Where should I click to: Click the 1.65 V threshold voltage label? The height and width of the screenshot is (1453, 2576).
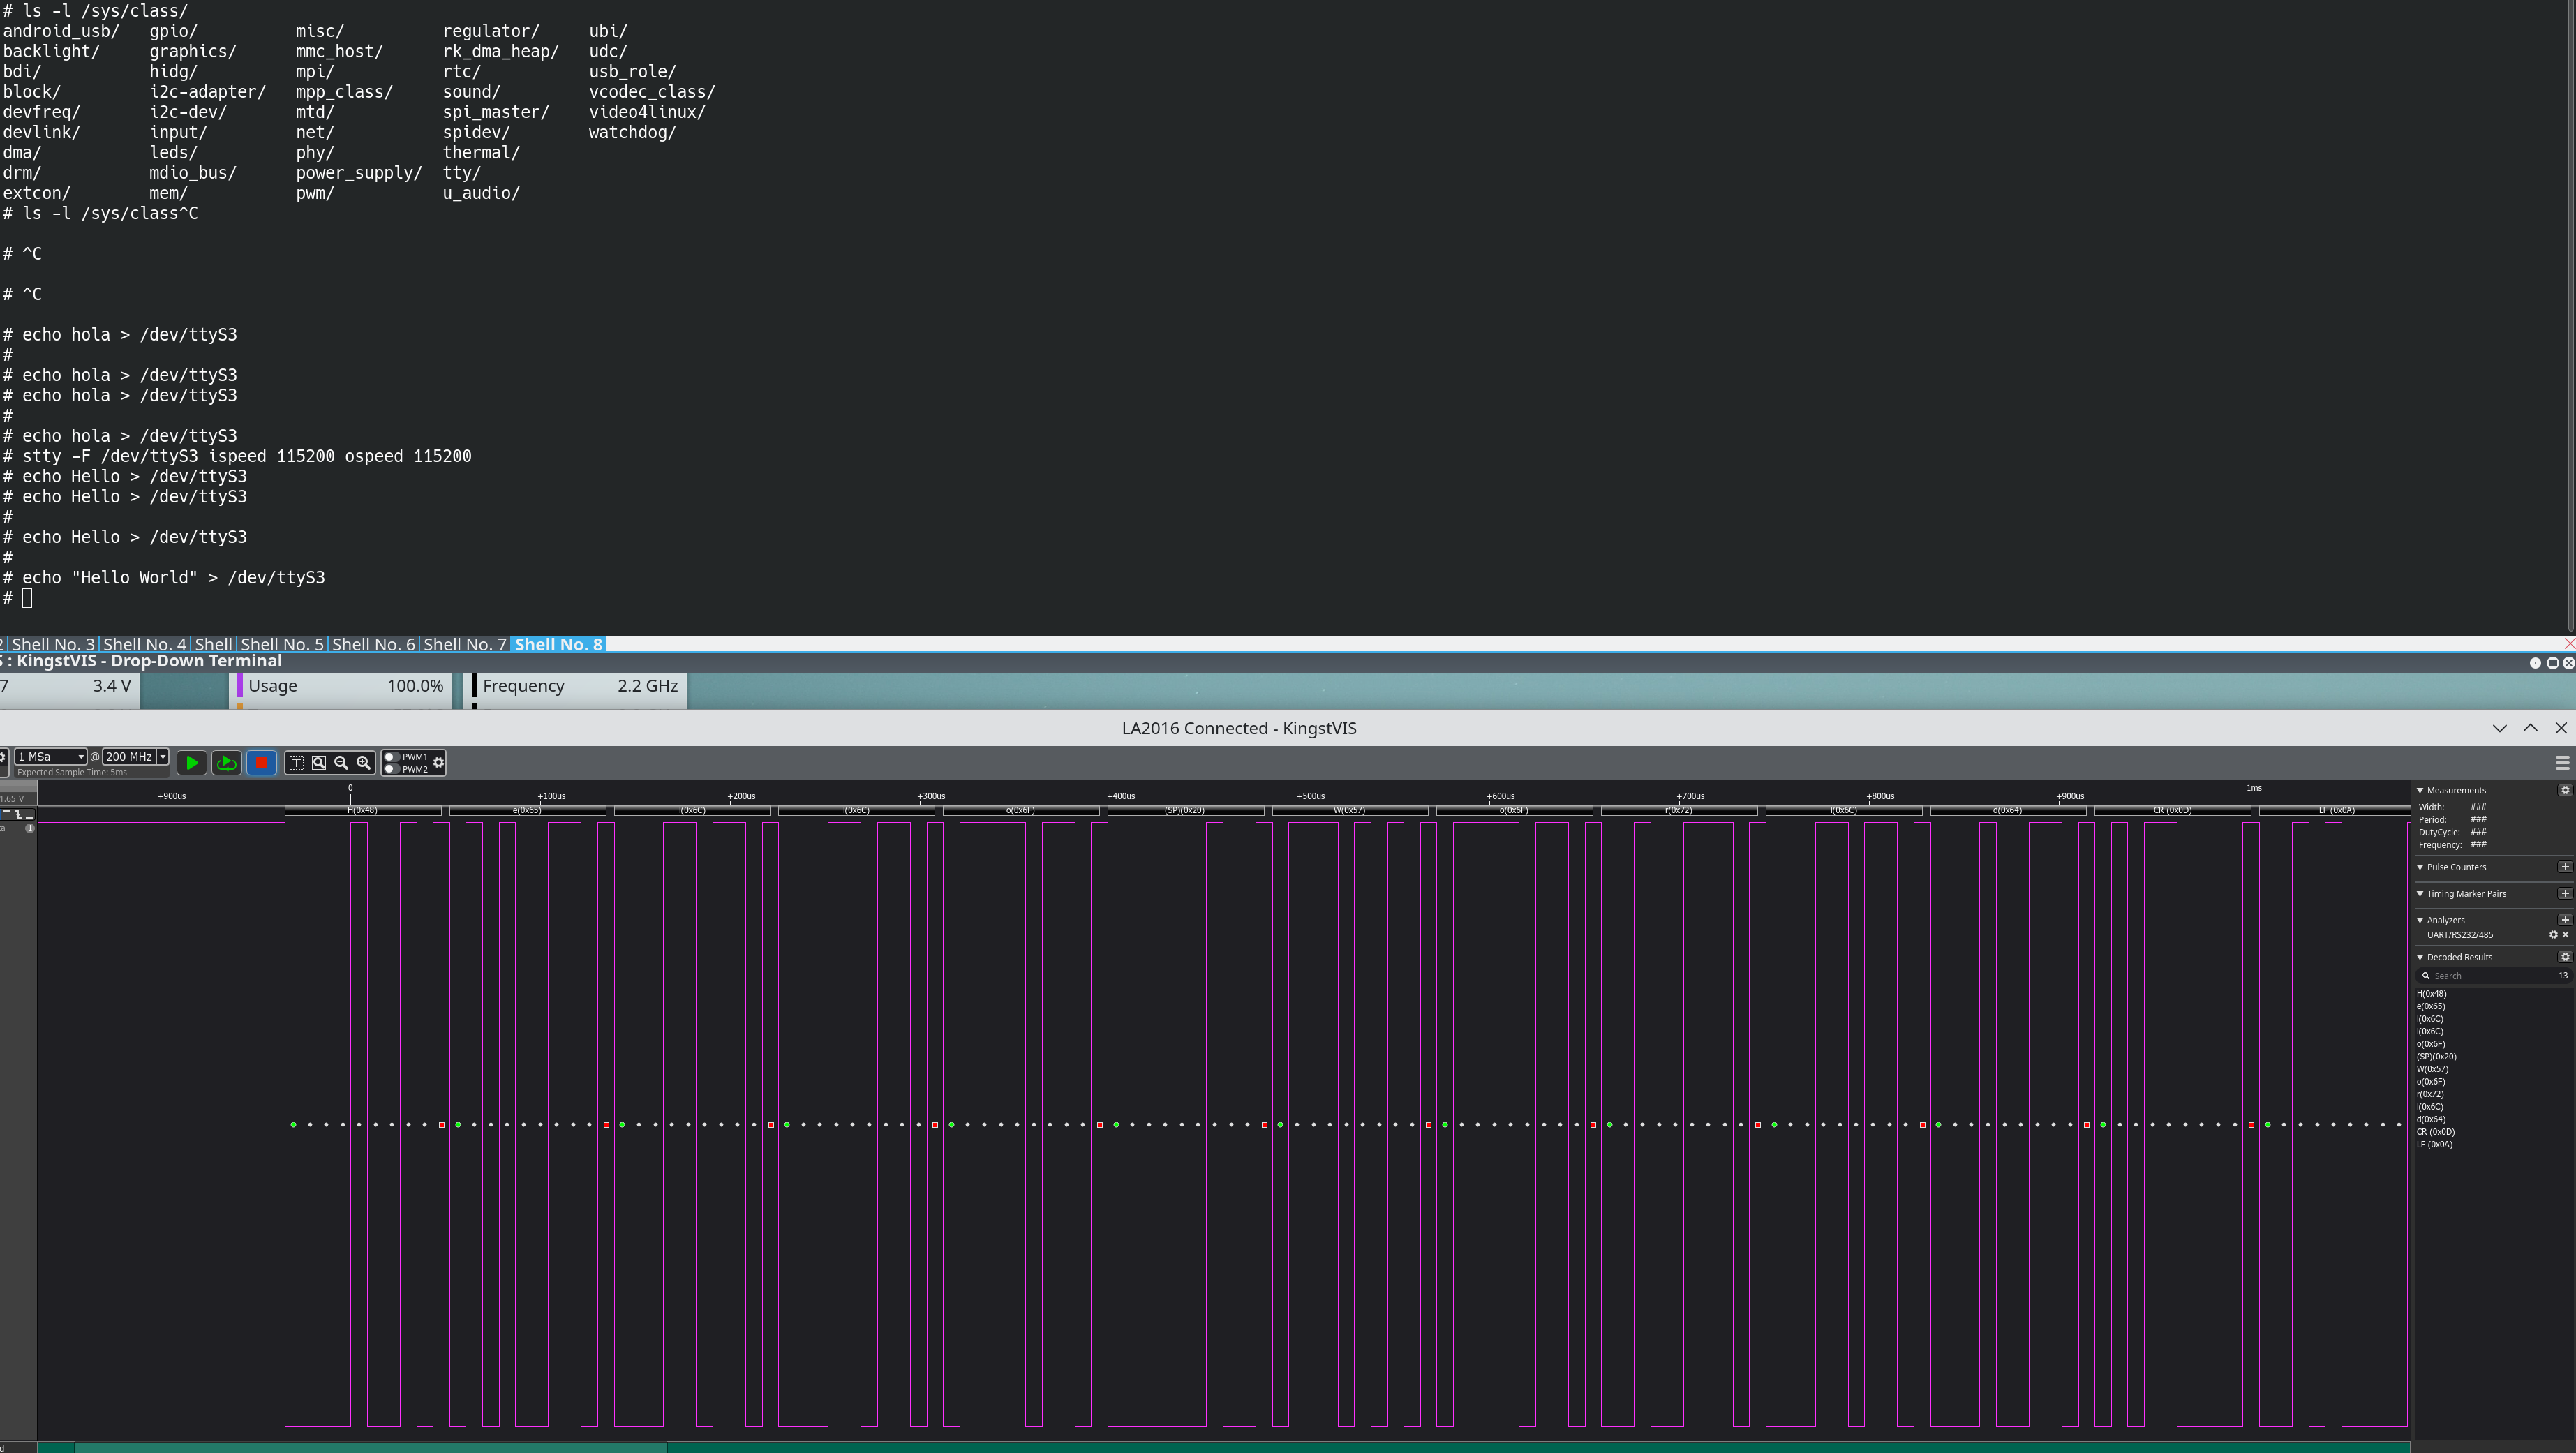[x=12, y=799]
